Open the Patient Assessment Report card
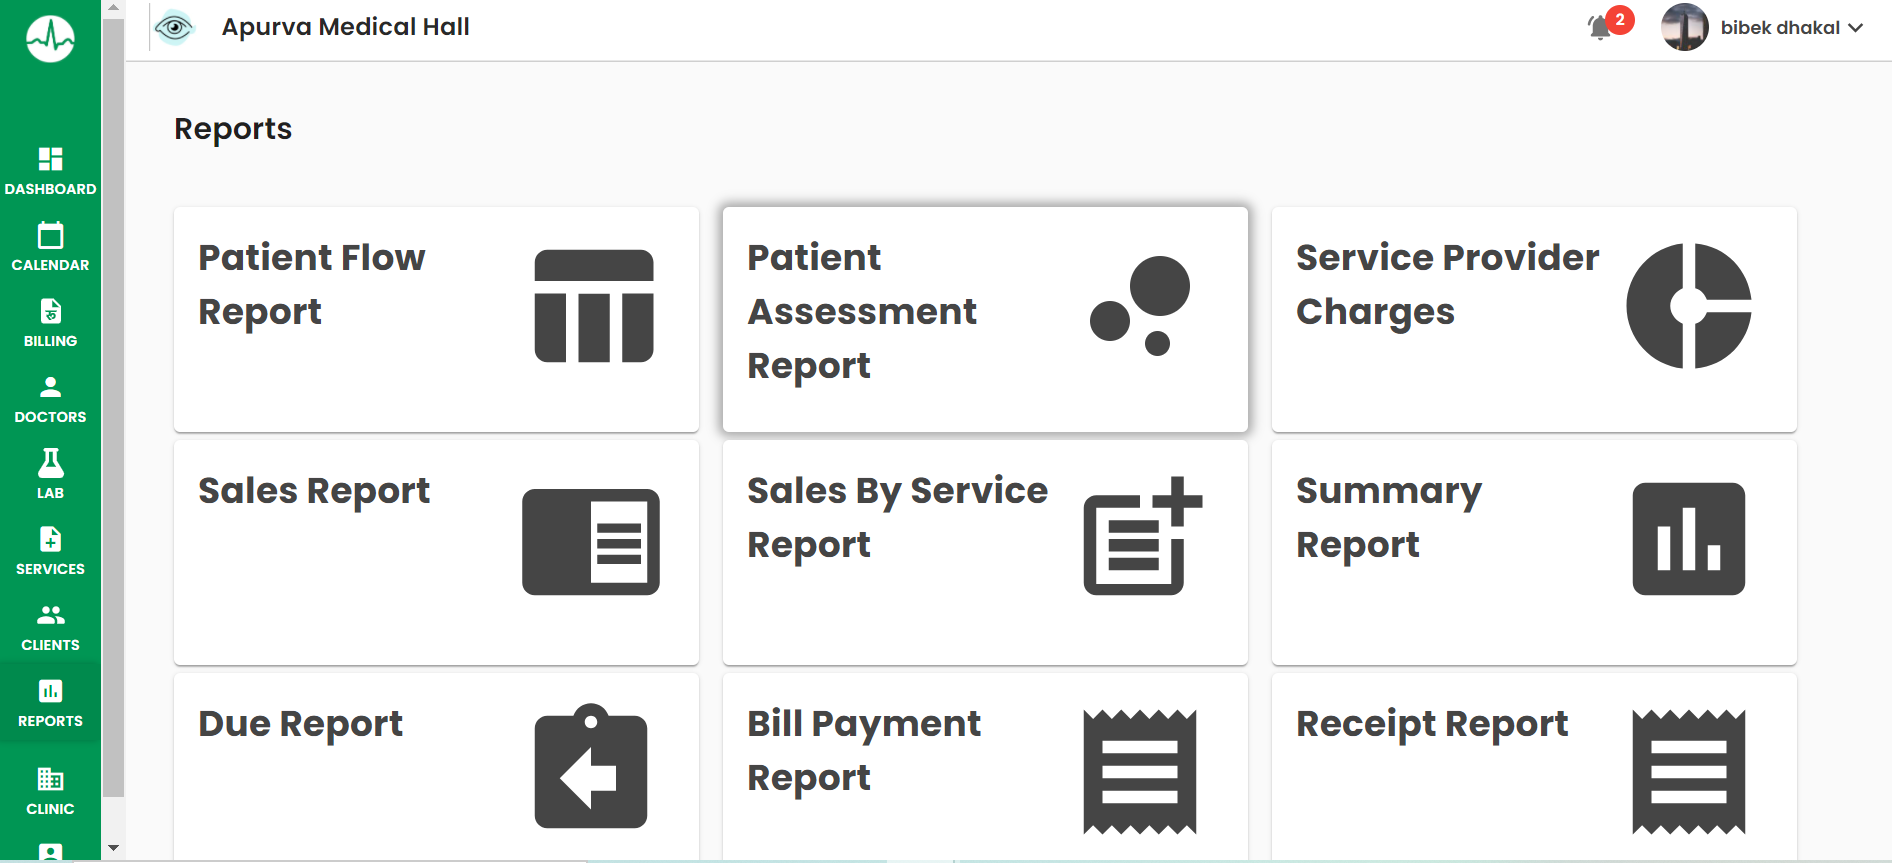 pos(985,319)
